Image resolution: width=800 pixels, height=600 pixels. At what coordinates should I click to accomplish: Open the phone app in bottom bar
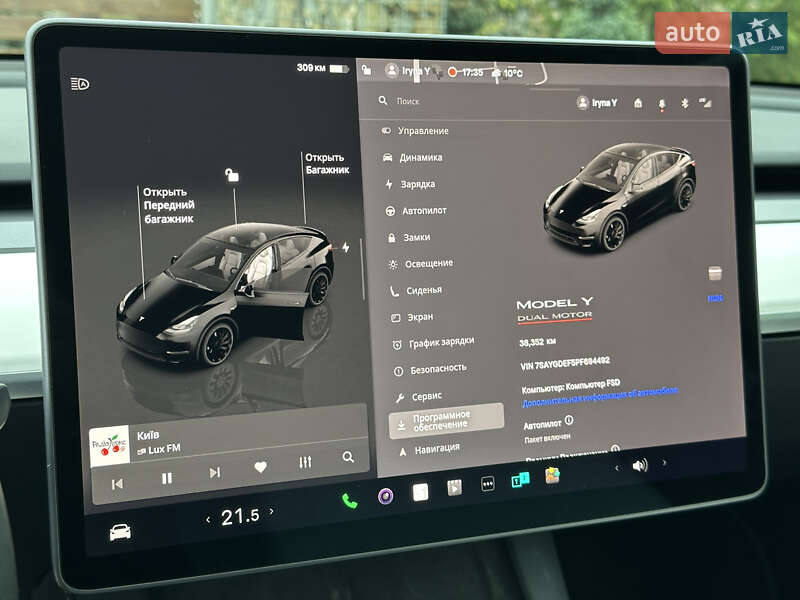pyautogui.click(x=349, y=501)
